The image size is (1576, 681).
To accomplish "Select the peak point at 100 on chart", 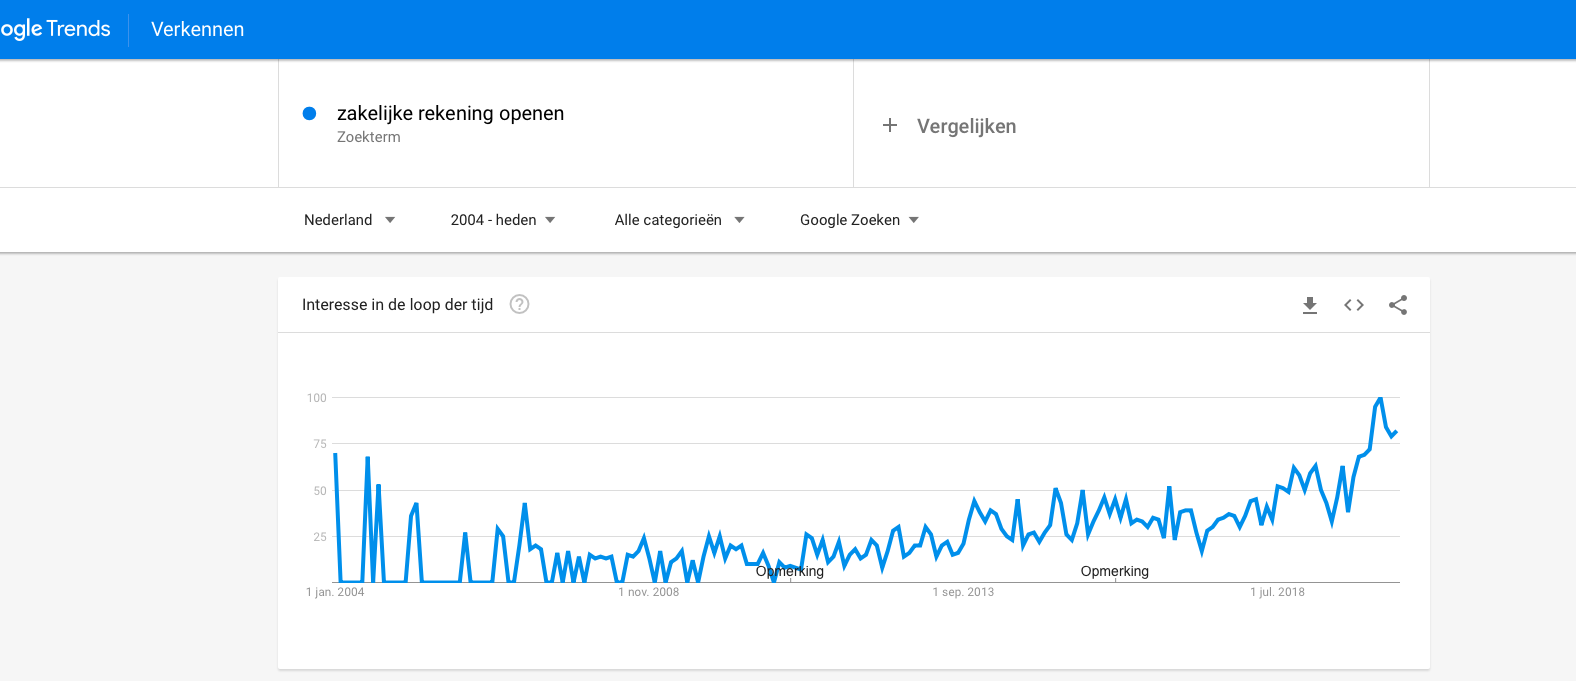I will click(x=1380, y=399).
